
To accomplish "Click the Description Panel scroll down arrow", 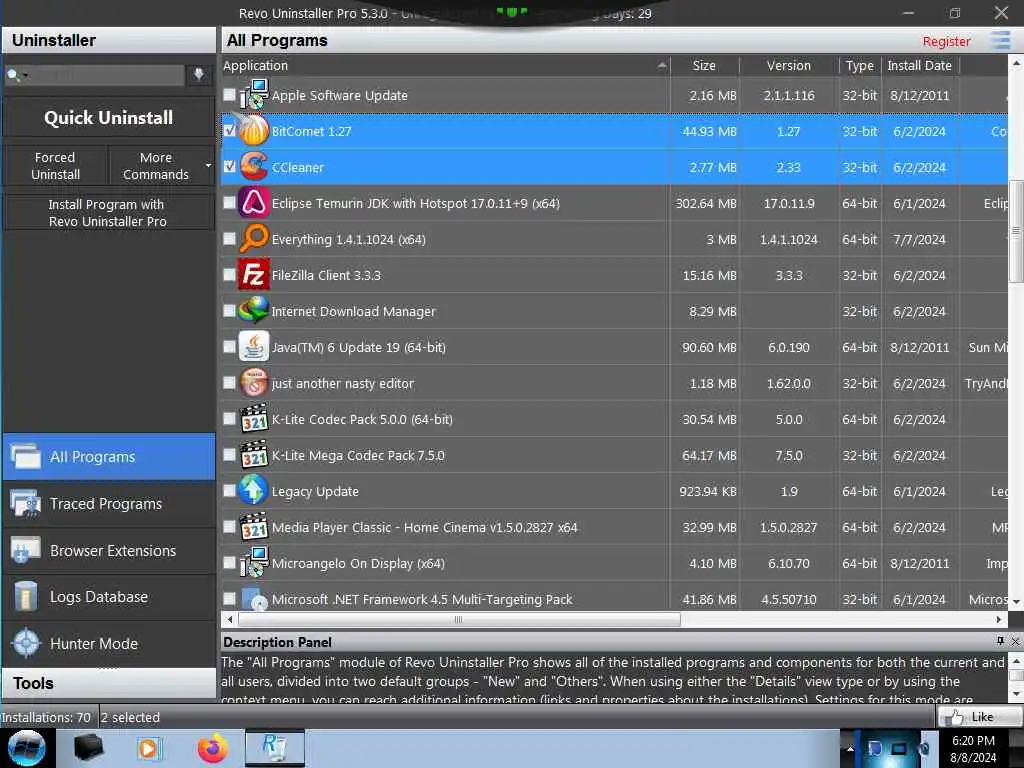I will [x=1016, y=693].
